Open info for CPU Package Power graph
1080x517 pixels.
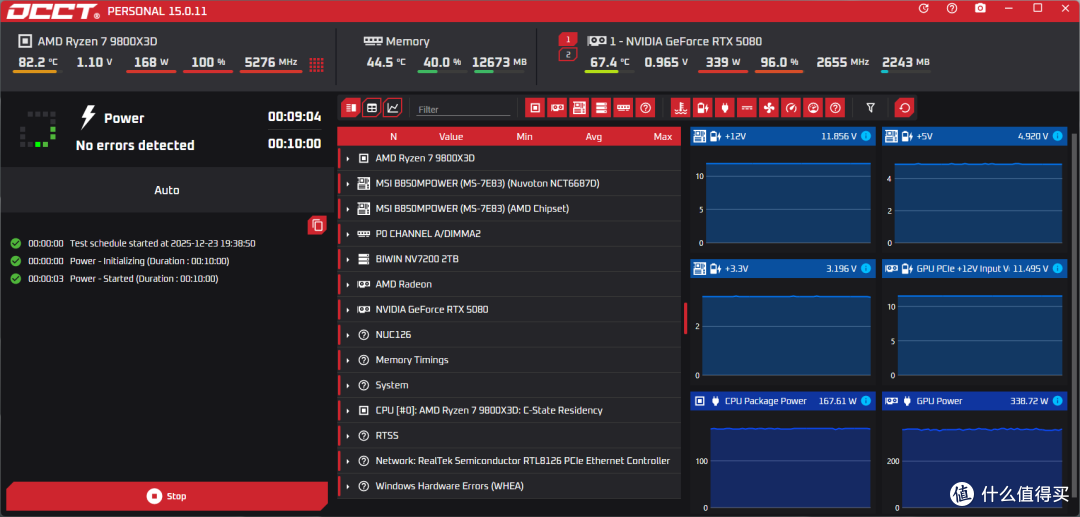[x=866, y=401]
